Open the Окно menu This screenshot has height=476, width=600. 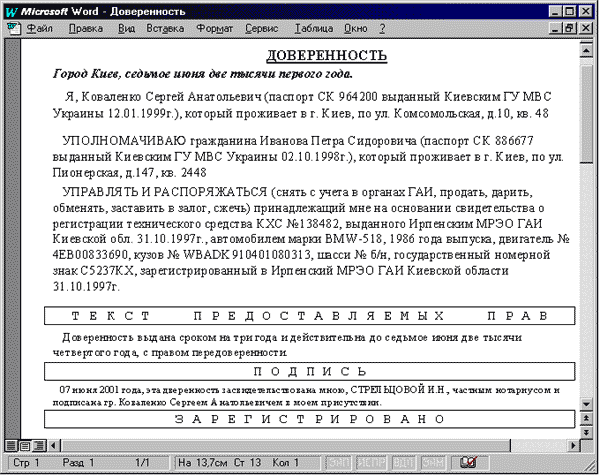(x=356, y=29)
